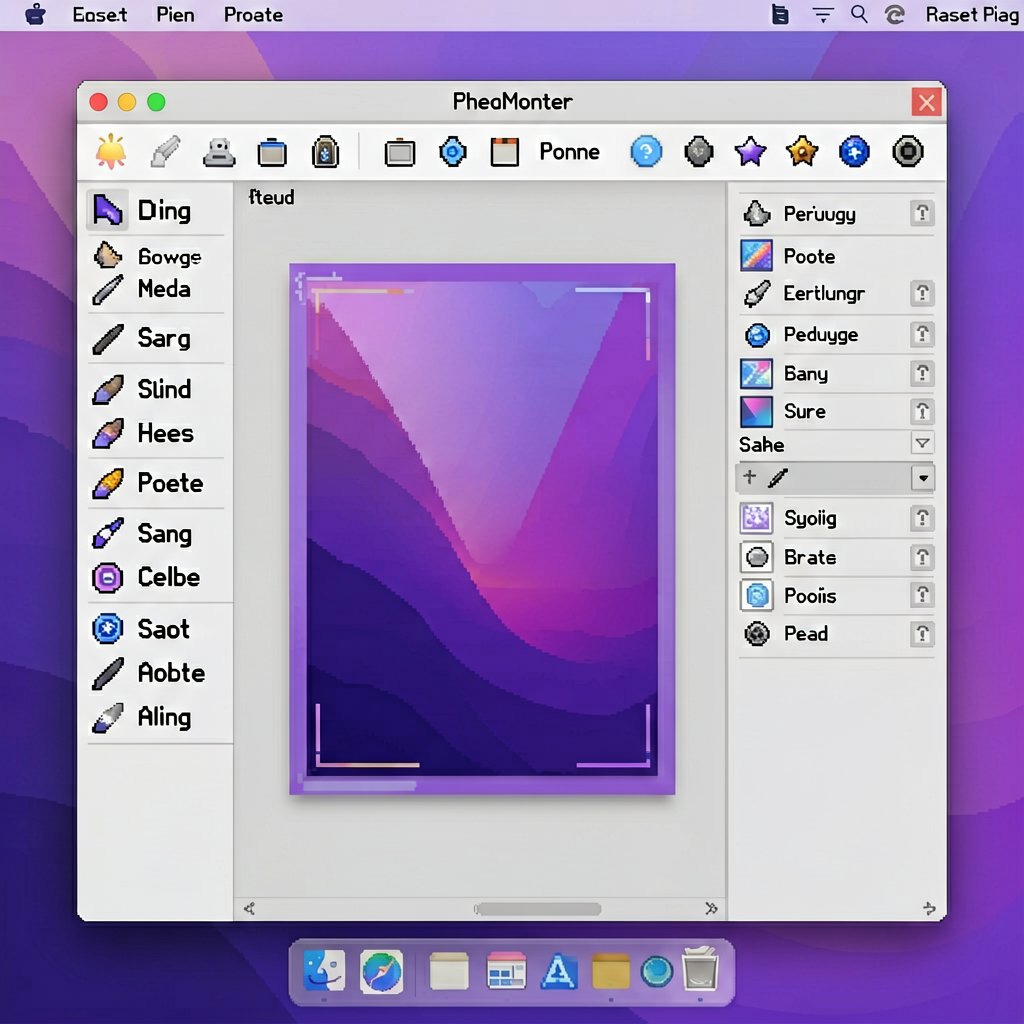This screenshot has height=1024, width=1024.
Task: Toggle the Peruugy row lock button
Action: click(922, 213)
